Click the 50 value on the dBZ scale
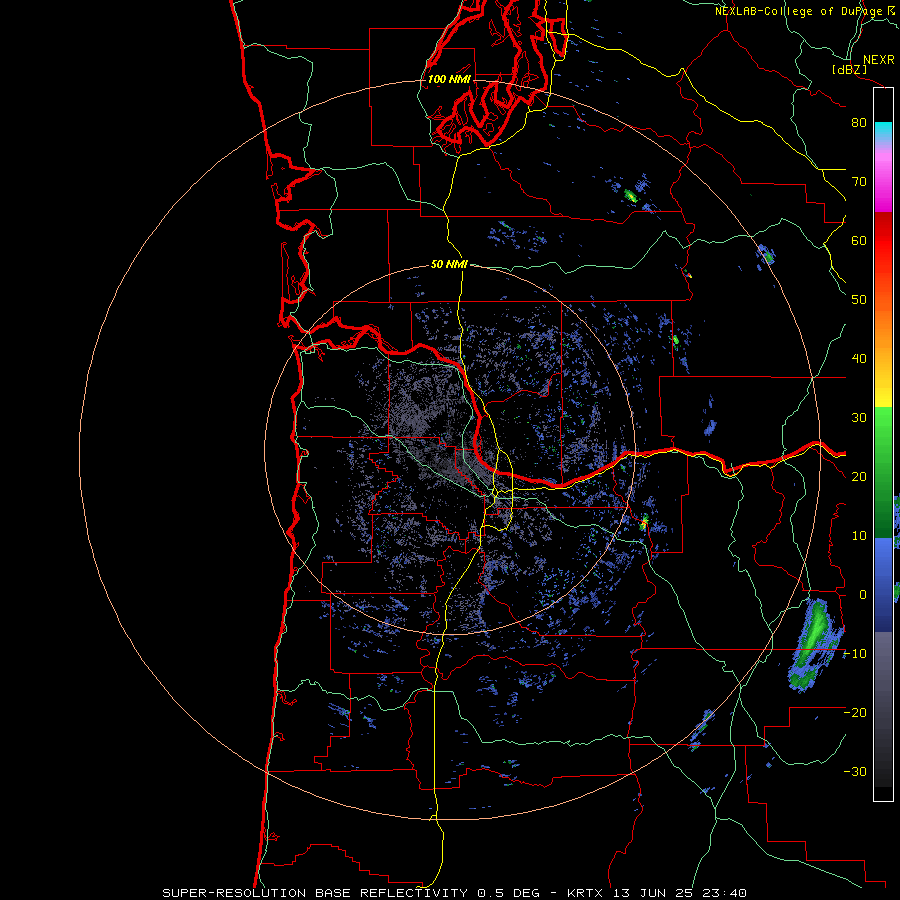The width and height of the screenshot is (900, 900). pos(859,300)
